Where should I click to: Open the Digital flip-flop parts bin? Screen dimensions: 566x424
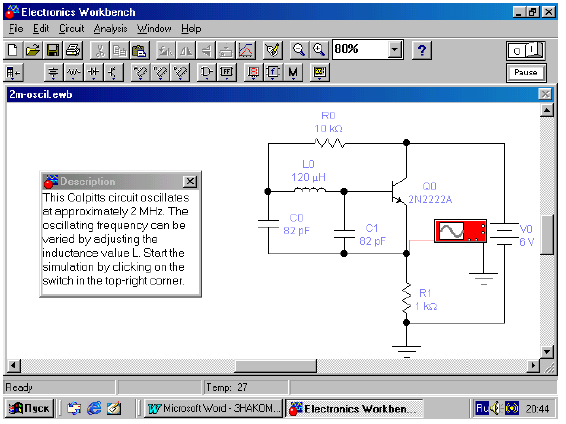click(226, 73)
